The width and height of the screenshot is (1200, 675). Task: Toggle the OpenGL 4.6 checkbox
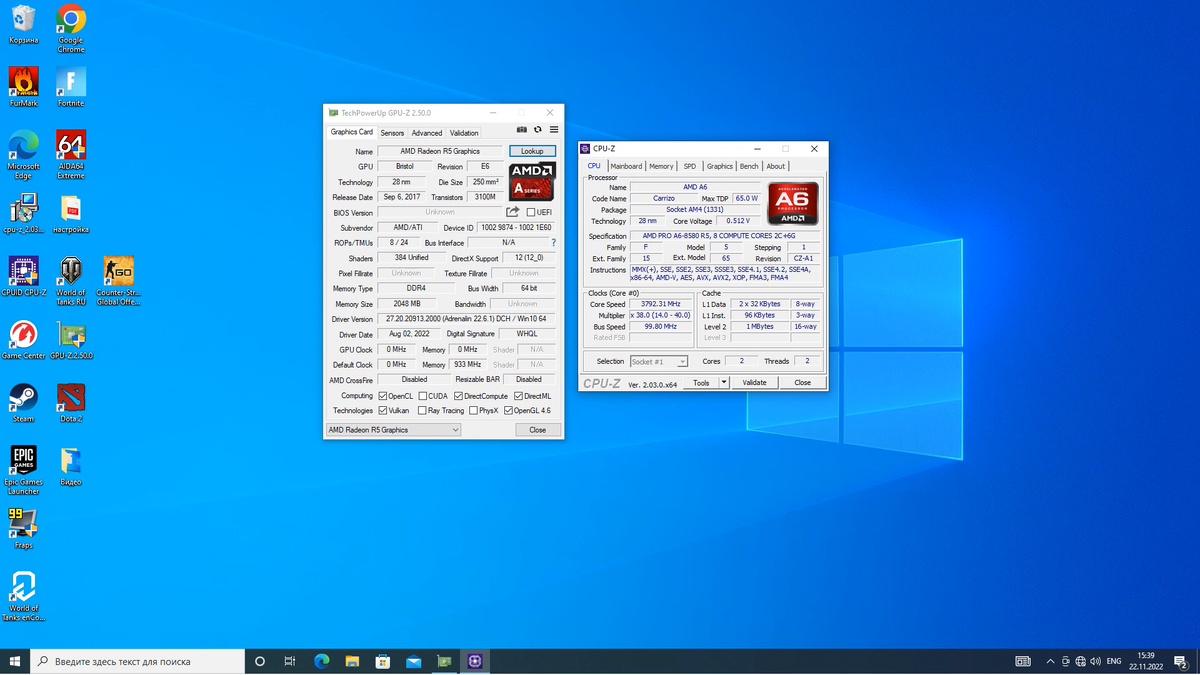point(508,410)
